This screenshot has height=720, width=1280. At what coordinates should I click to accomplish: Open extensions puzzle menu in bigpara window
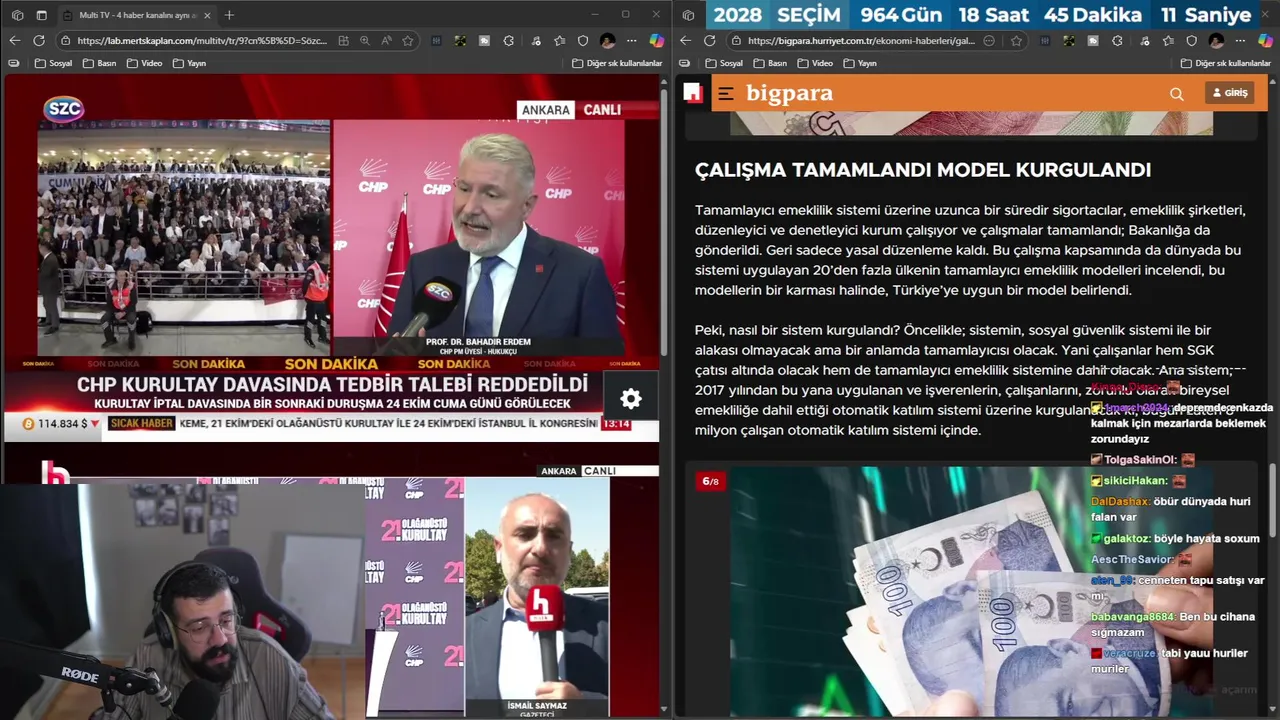pos(1118,41)
